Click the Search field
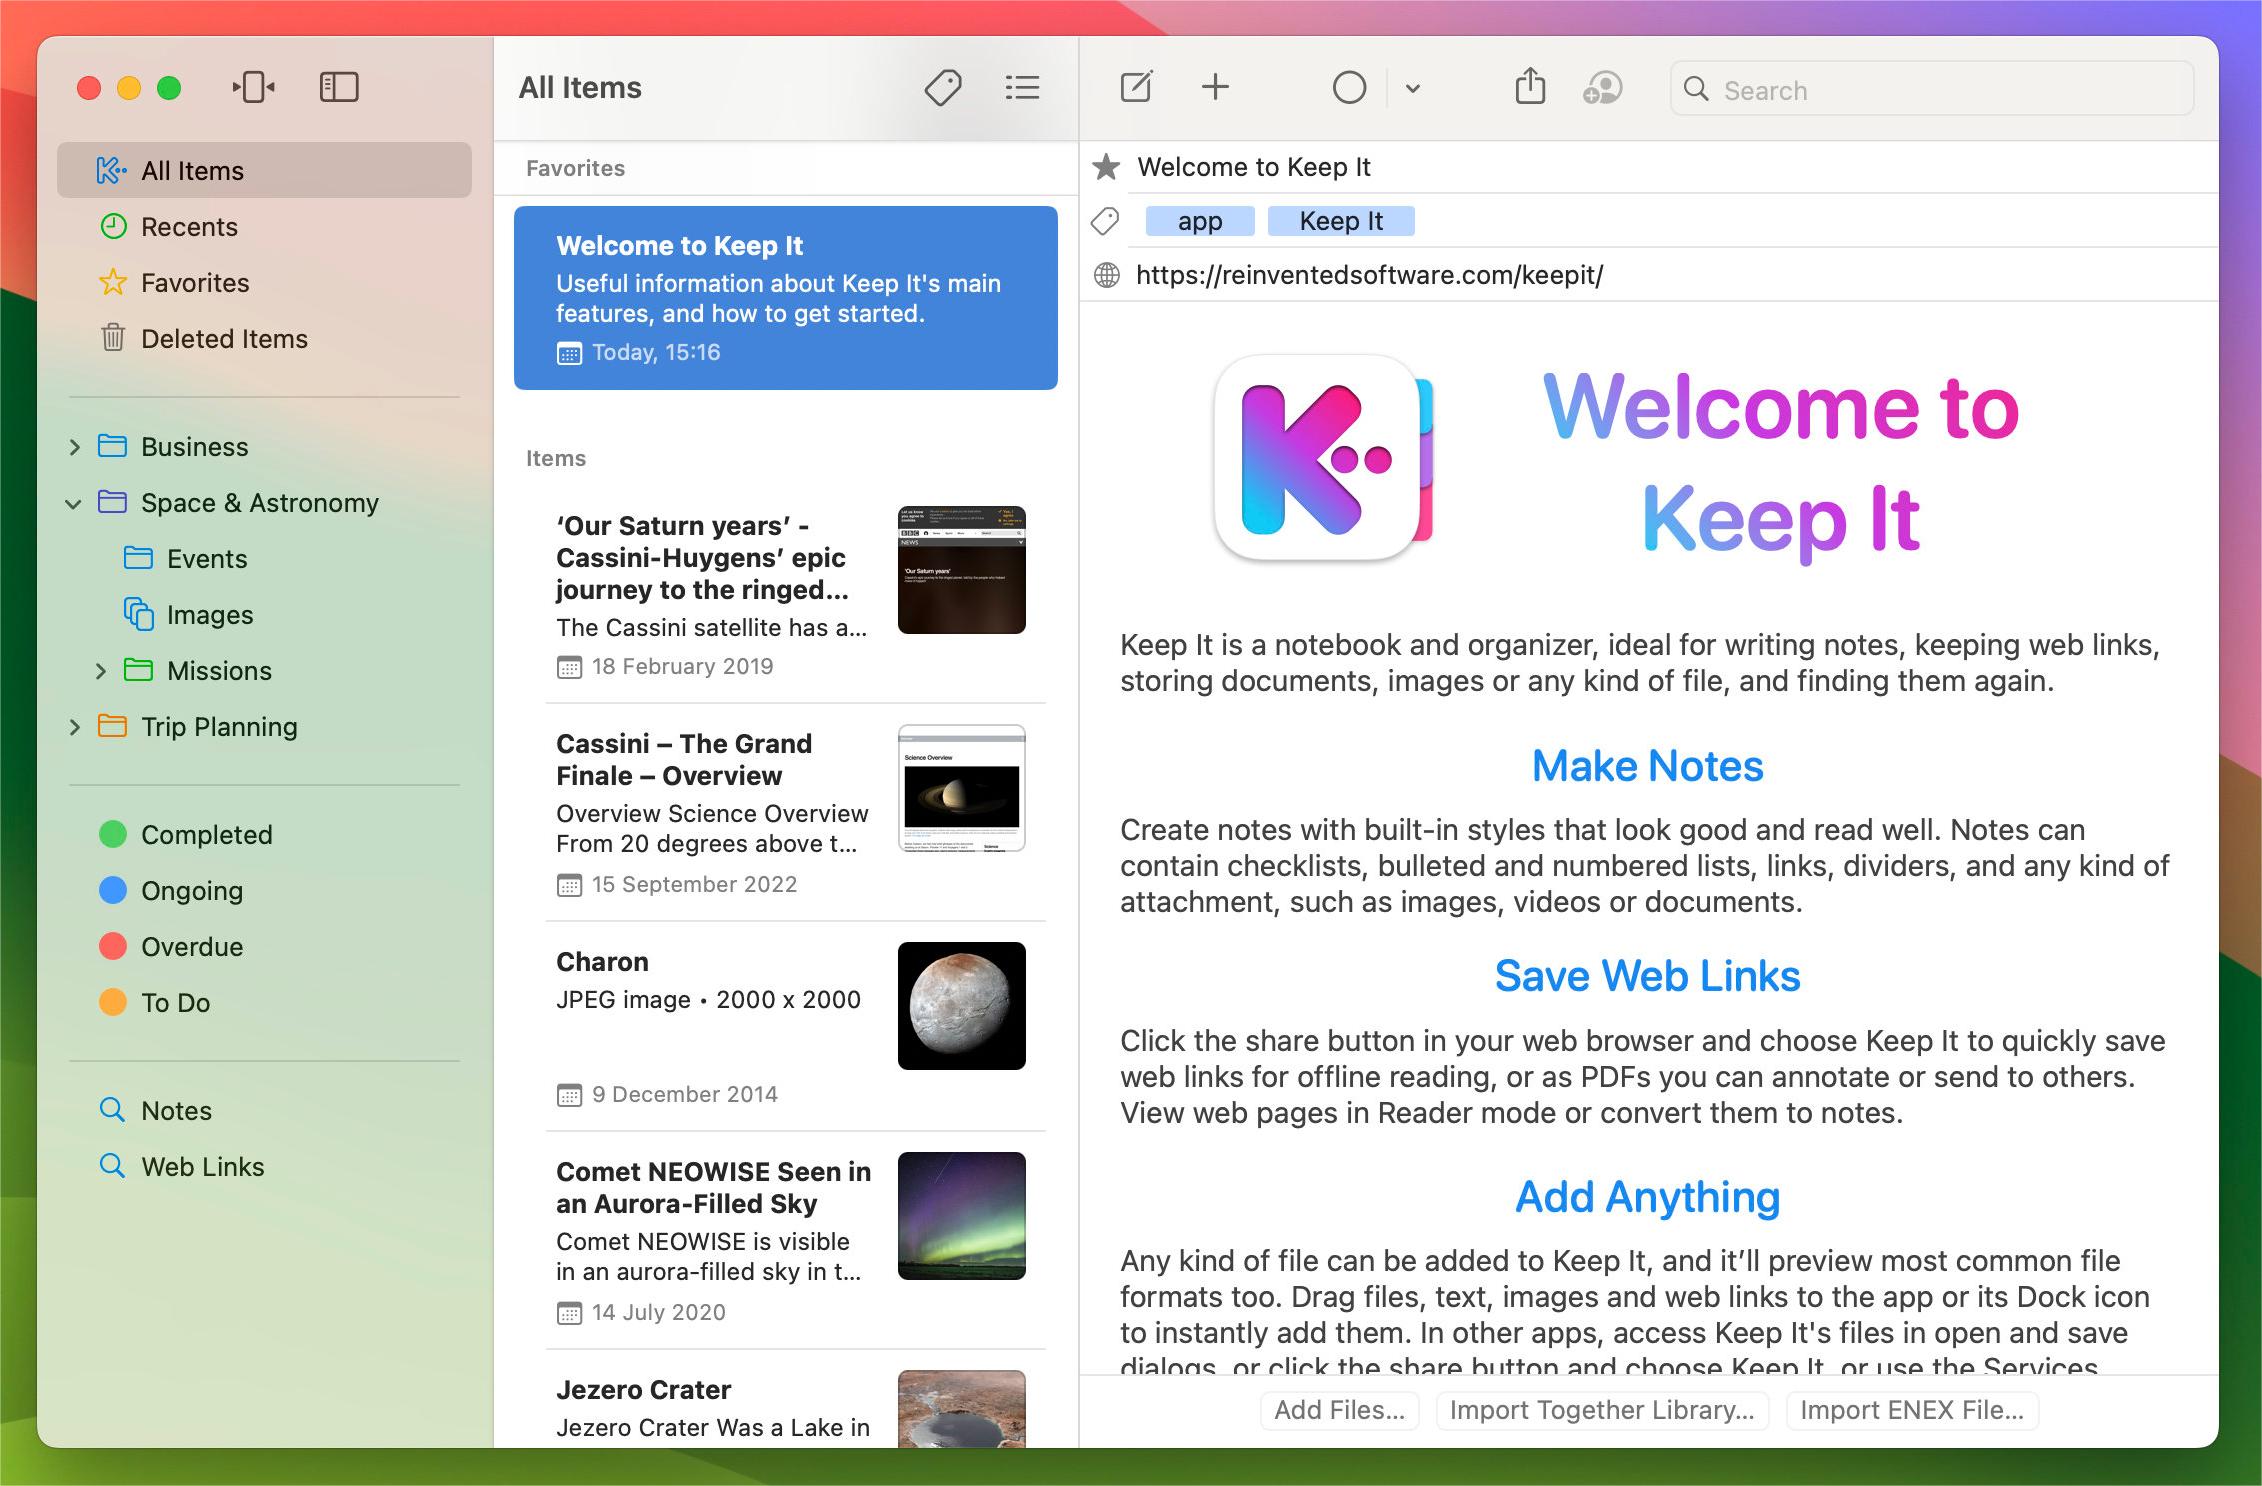 click(x=1931, y=90)
